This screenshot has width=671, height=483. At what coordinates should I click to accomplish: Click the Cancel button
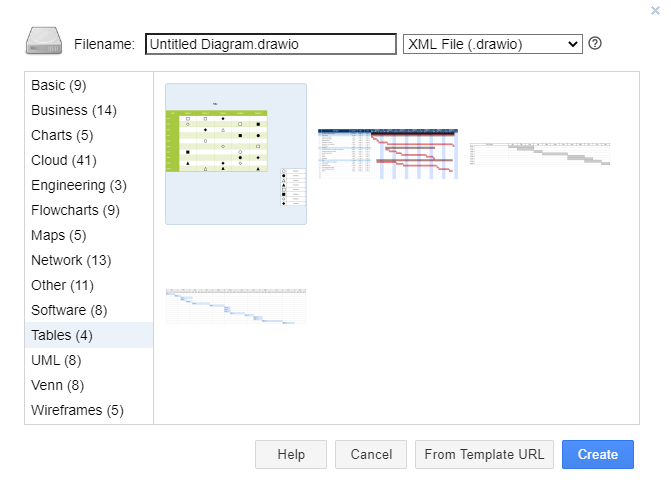coord(371,454)
